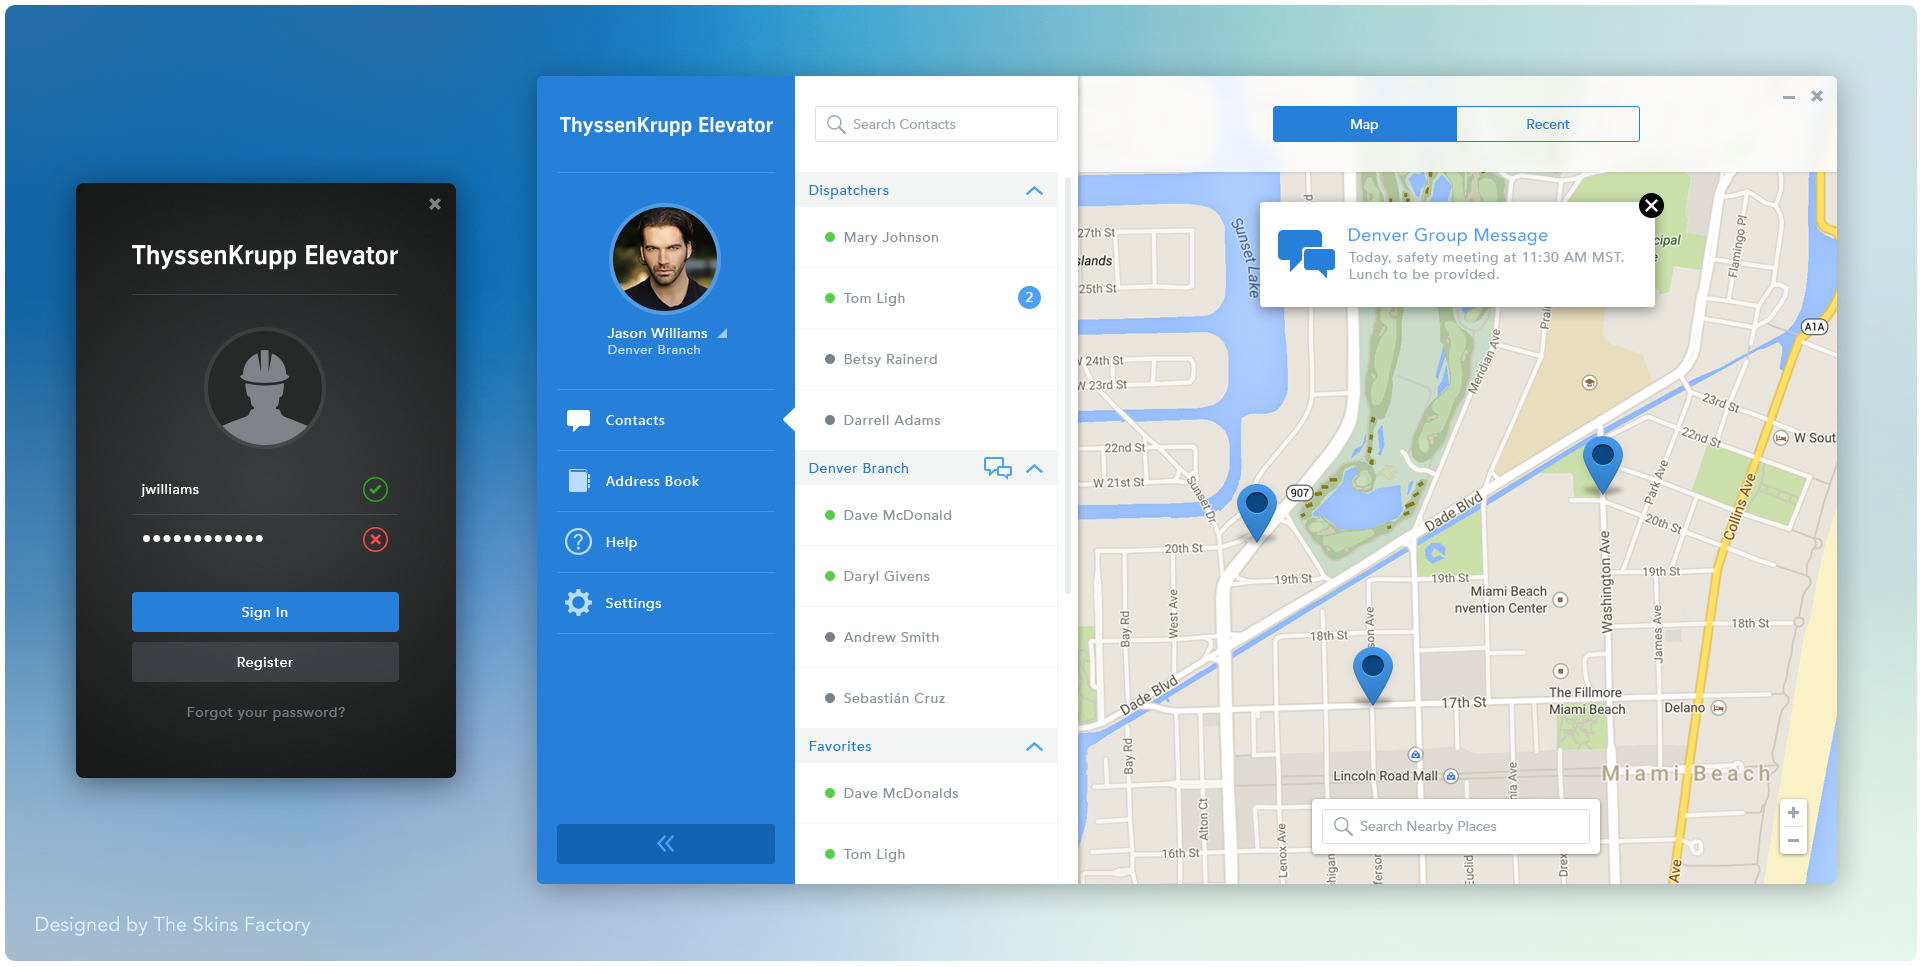The image size is (1920, 967).
Task: Click the Search Nearby Places field
Action: pos(1456,826)
